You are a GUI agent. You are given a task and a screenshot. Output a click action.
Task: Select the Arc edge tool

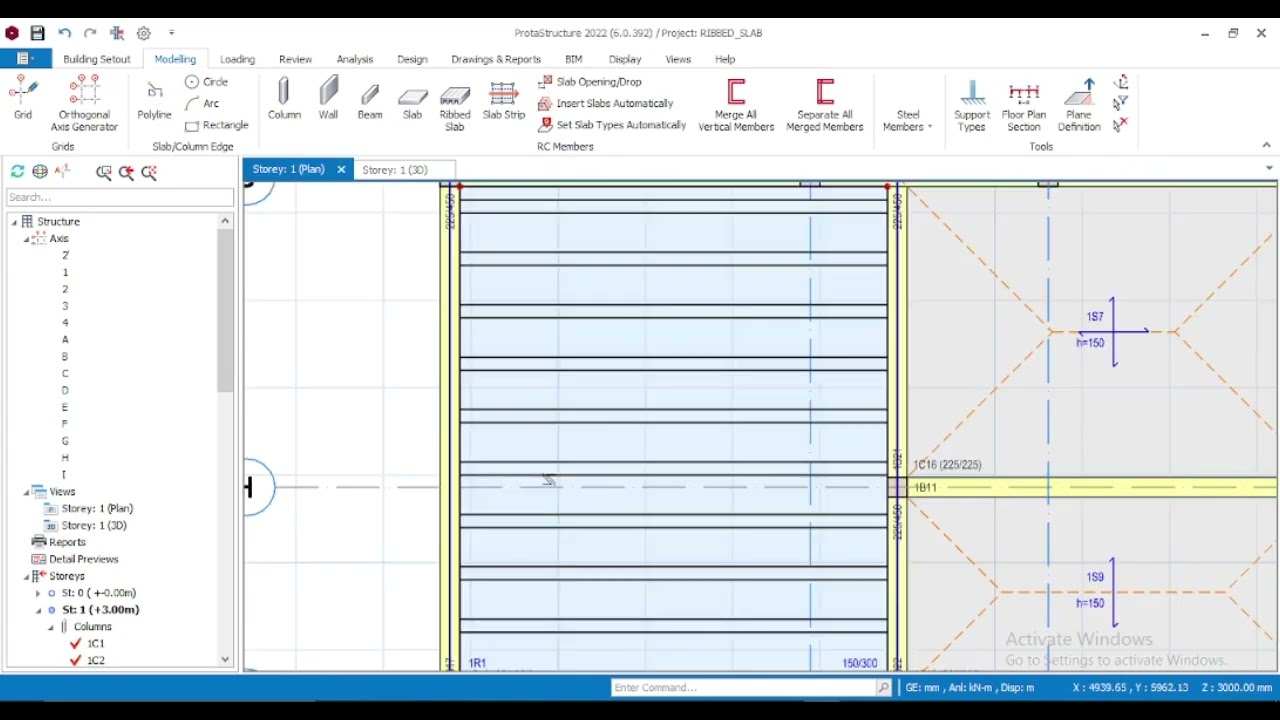pos(202,104)
